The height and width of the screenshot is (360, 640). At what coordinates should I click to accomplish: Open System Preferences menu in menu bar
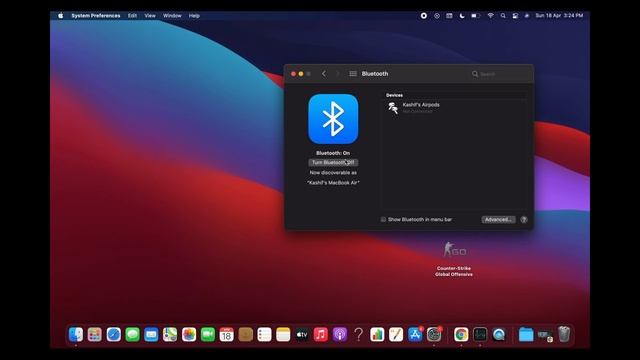[x=96, y=16]
